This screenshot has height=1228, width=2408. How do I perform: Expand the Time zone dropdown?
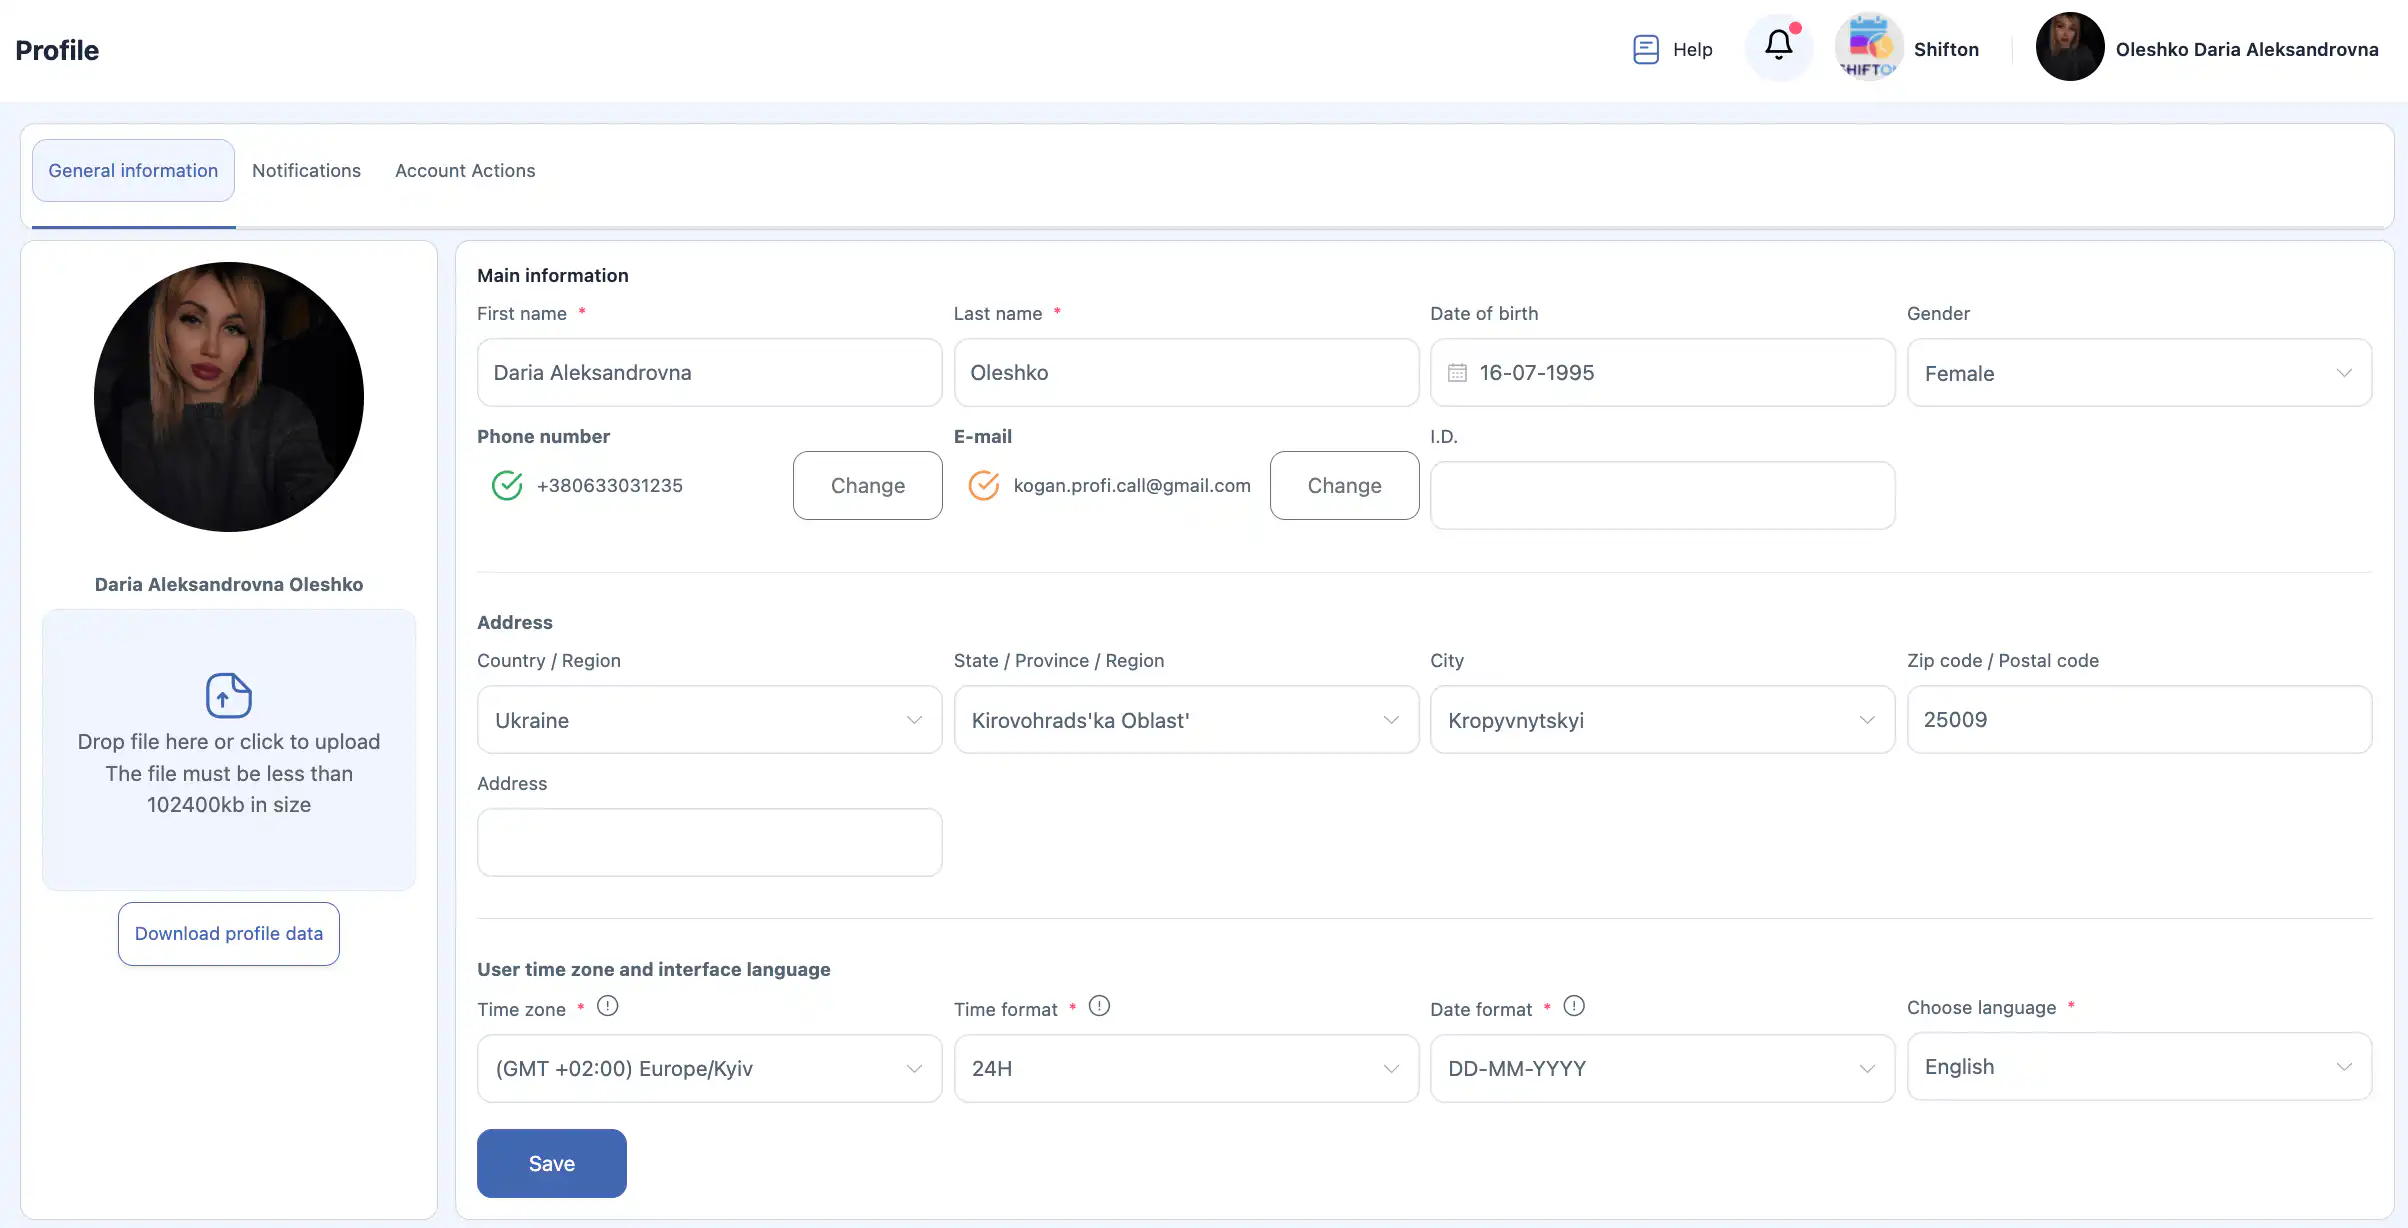pos(709,1069)
